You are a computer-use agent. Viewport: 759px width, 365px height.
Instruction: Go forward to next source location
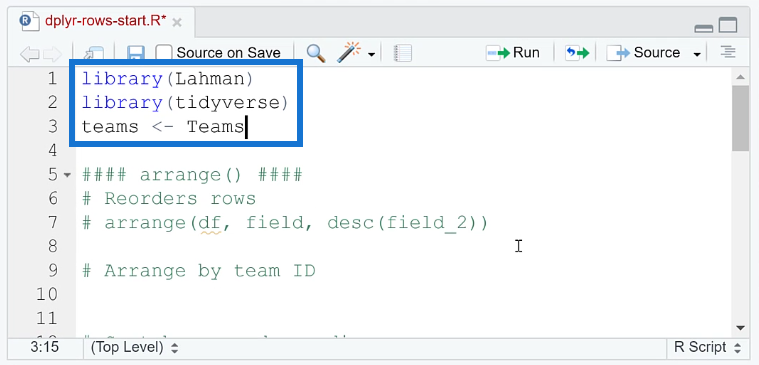pos(52,54)
